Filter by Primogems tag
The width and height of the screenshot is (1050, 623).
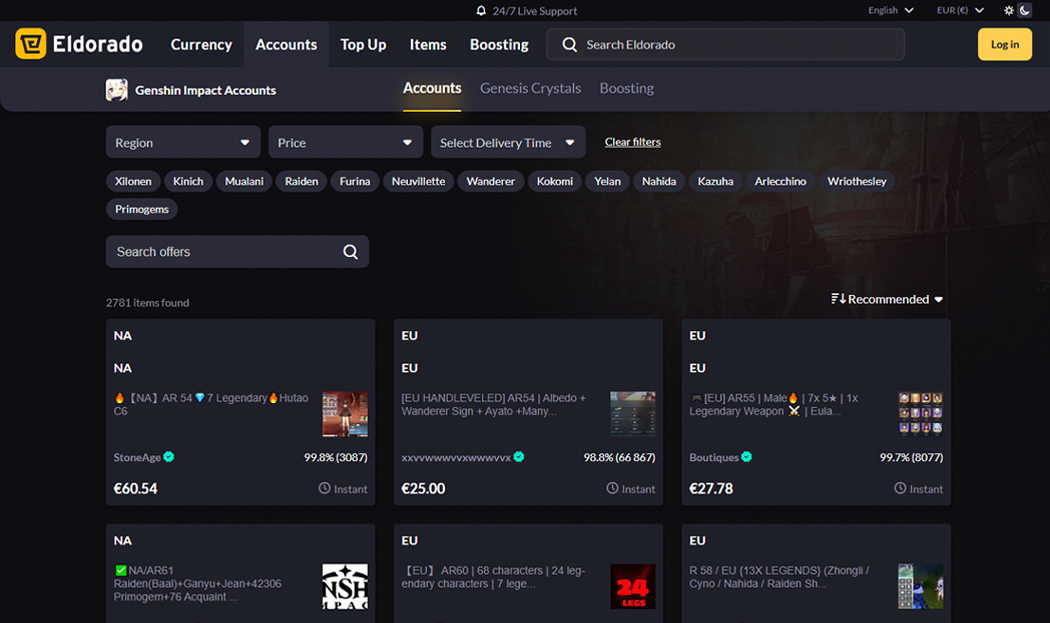(x=142, y=209)
